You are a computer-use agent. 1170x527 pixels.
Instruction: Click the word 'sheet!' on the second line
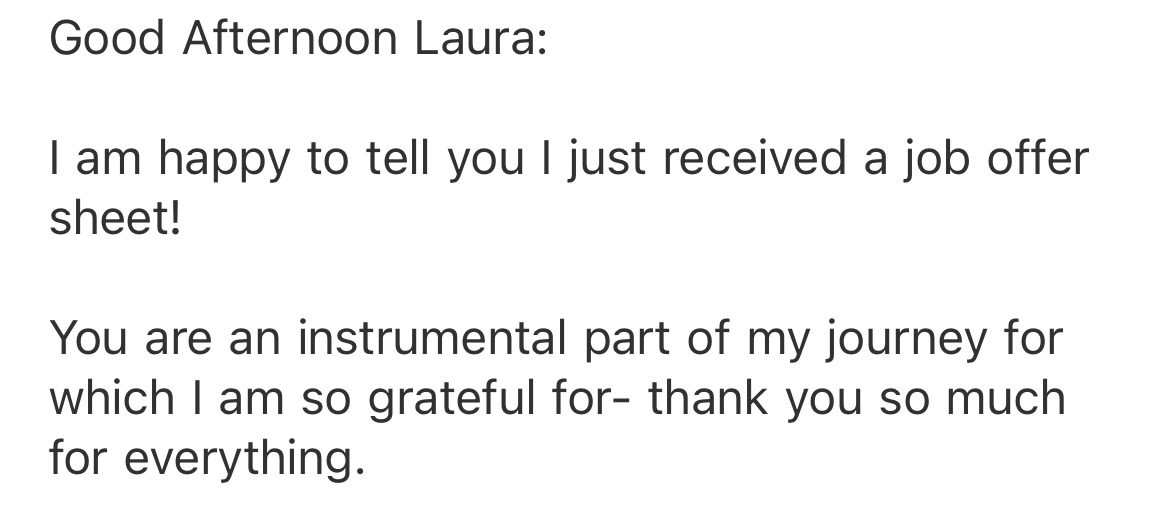click(x=115, y=218)
